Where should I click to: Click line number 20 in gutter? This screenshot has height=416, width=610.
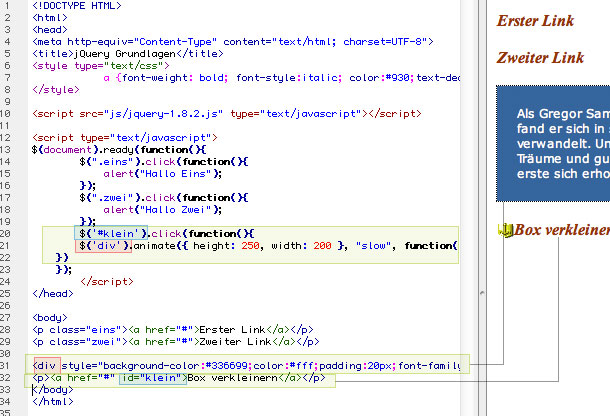(x=5, y=234)
